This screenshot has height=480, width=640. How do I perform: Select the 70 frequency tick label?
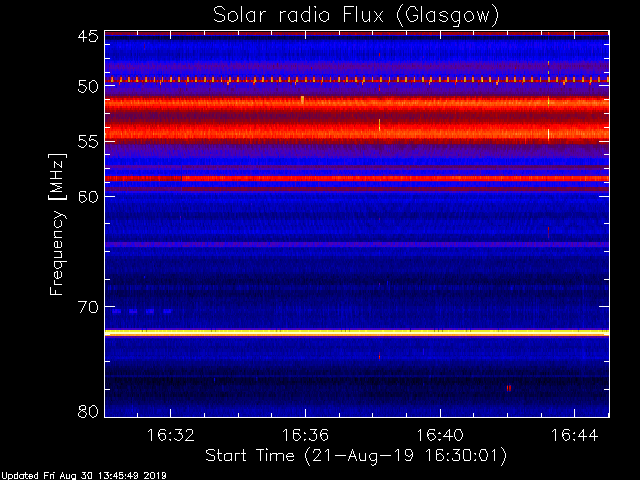coord(88,307)
